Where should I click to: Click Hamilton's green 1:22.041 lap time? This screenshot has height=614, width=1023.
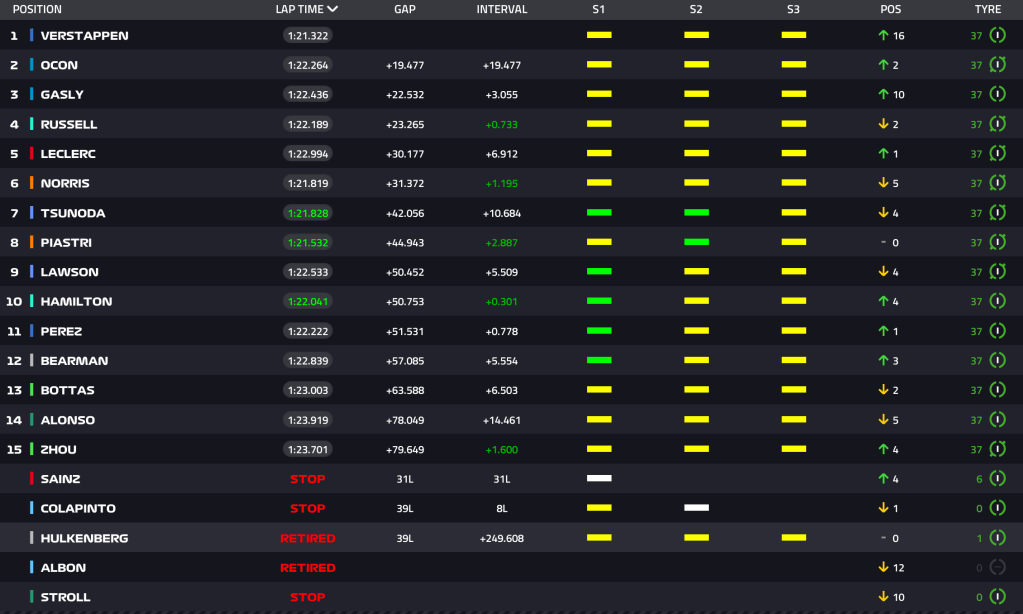308,301
